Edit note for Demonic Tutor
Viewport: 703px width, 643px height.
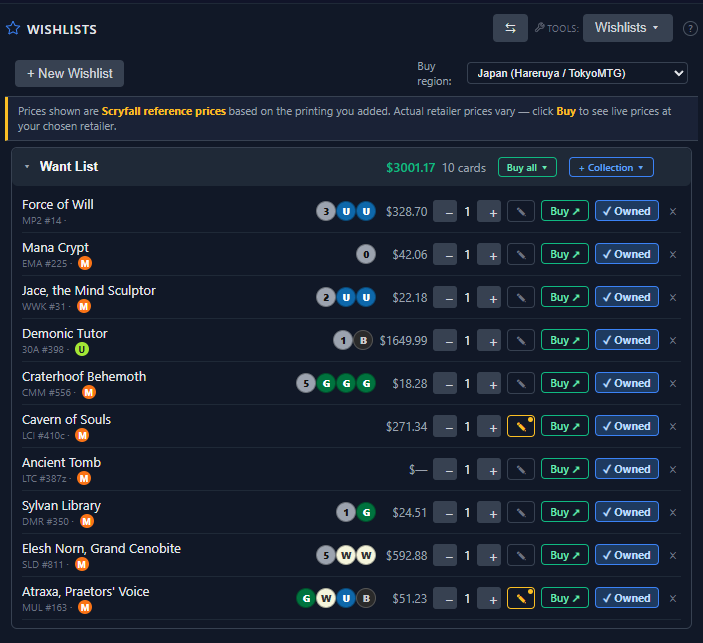(521, 340)
